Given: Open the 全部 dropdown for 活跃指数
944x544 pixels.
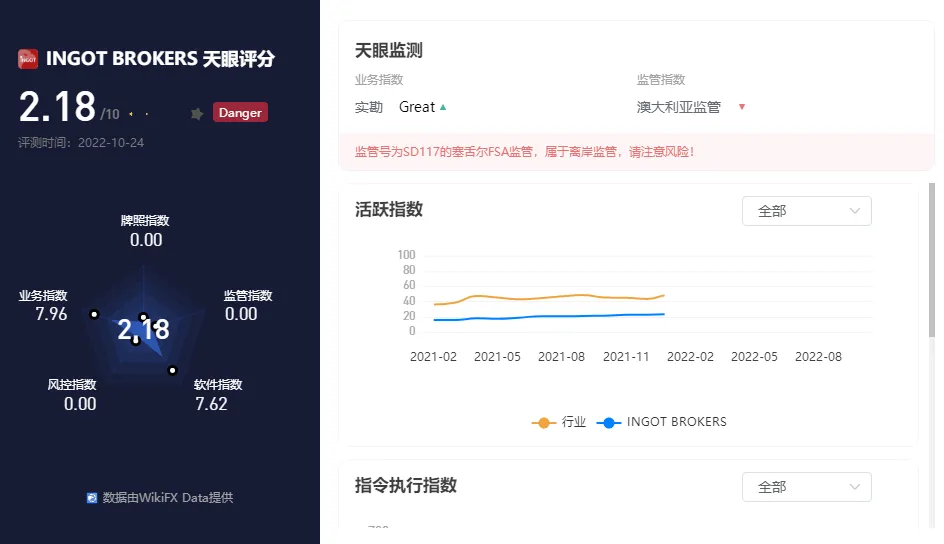Looking at the screenshot, I should pyautogui.click(x=807, y=211).
